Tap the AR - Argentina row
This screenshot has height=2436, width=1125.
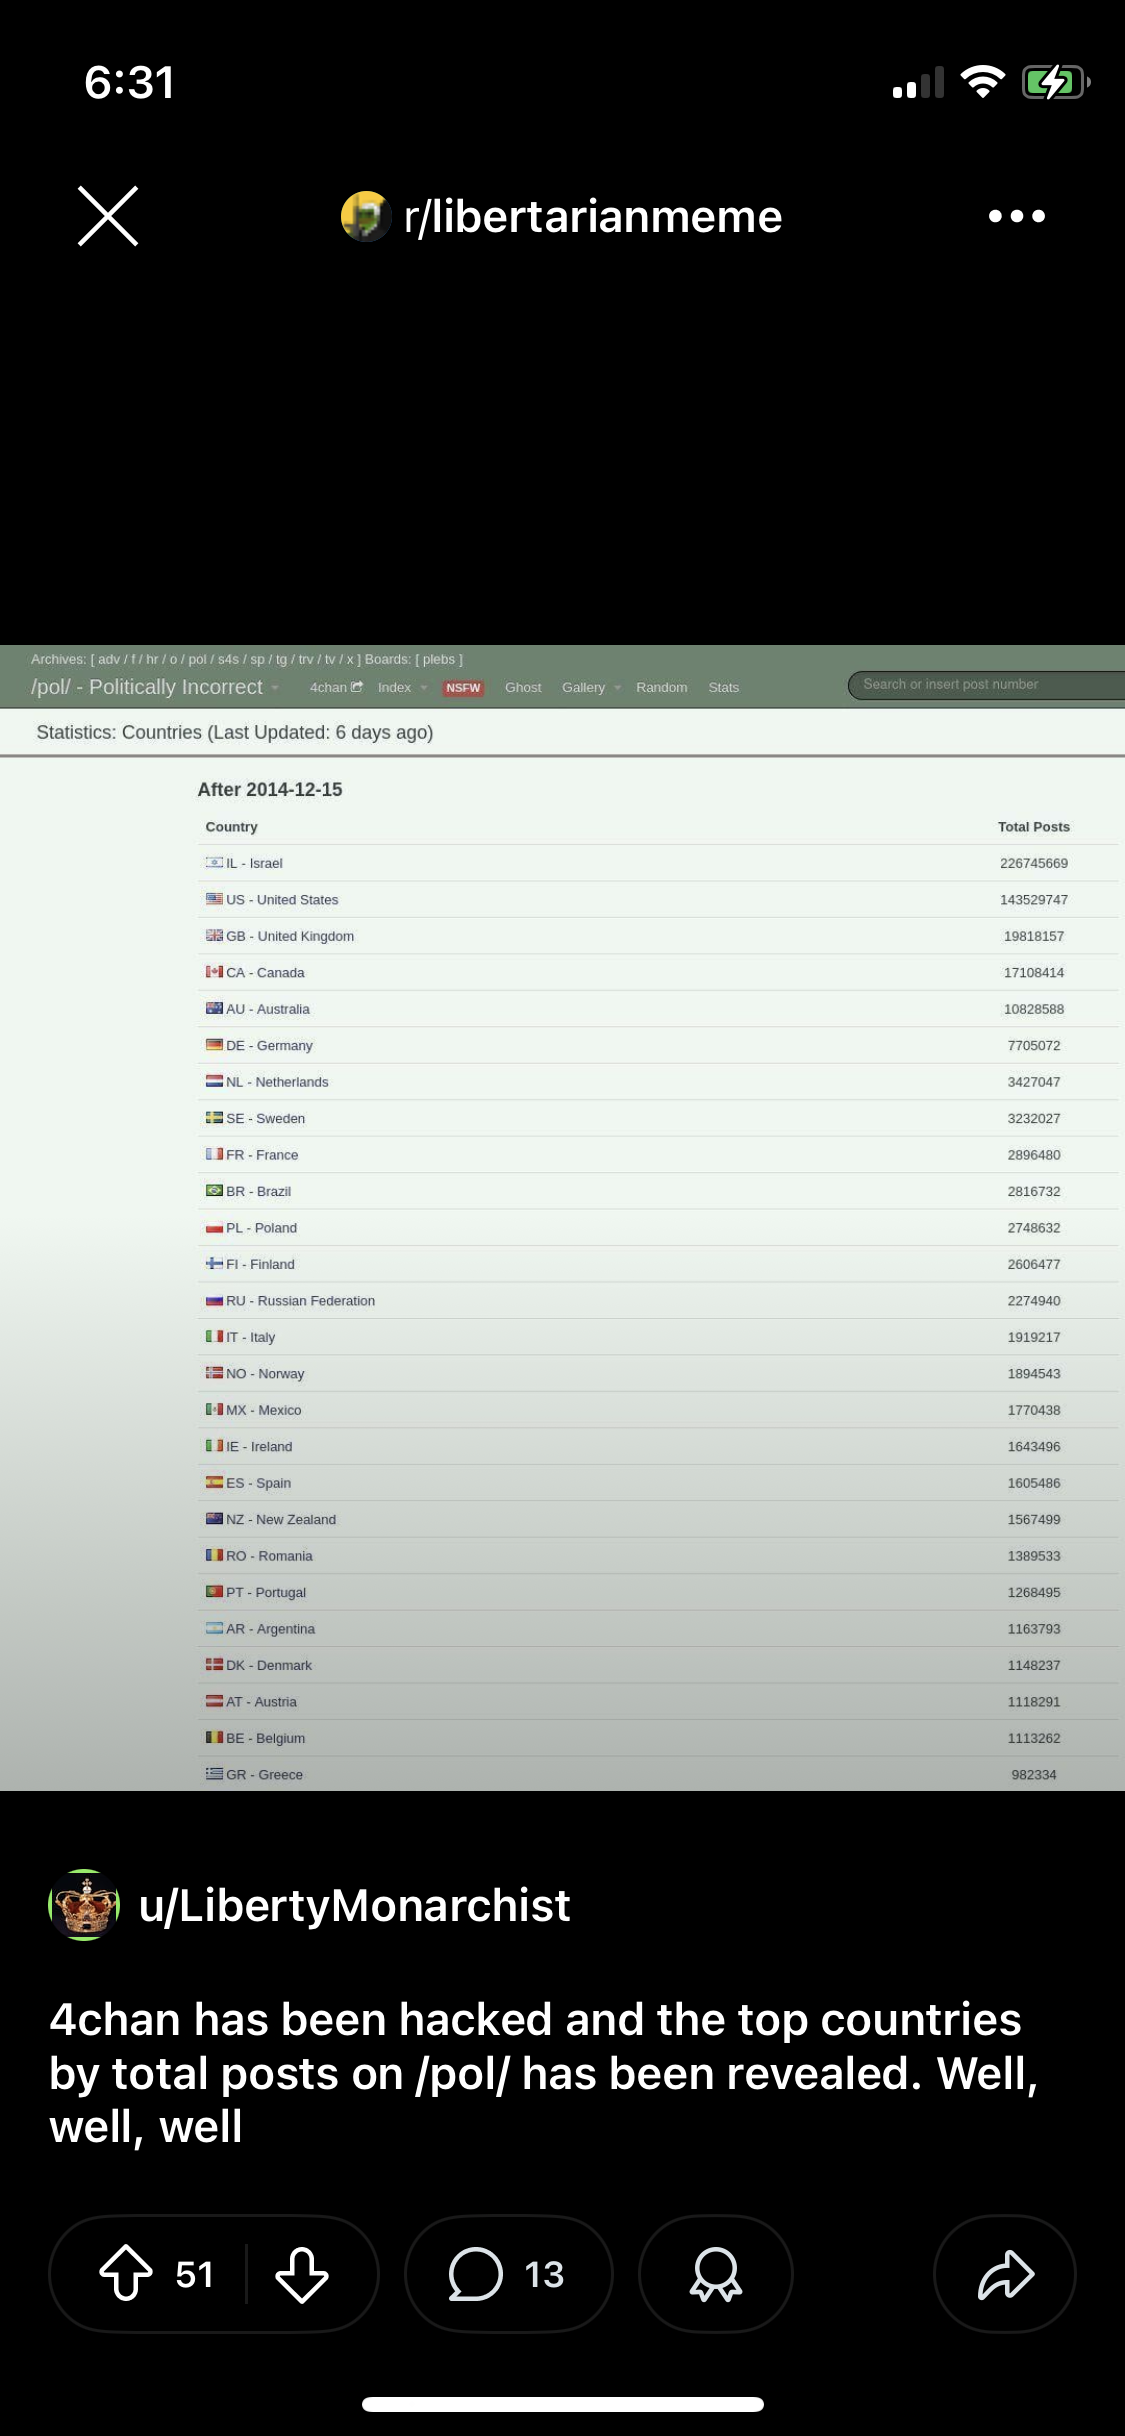(658, 1630)
